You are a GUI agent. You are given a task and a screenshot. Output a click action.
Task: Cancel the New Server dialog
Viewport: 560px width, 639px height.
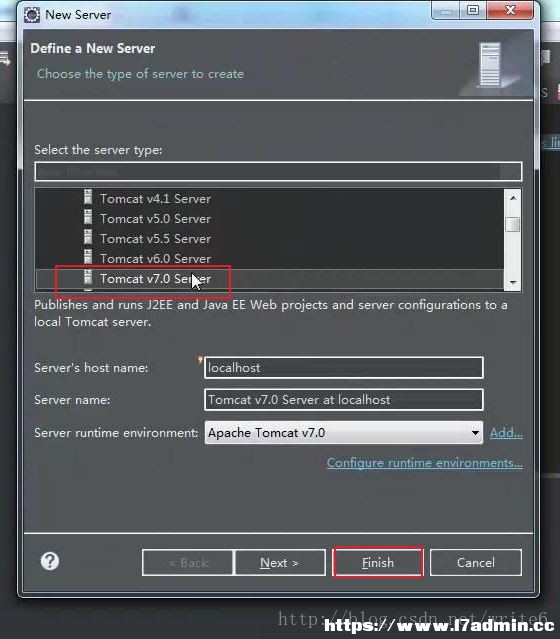coord(476,563)
